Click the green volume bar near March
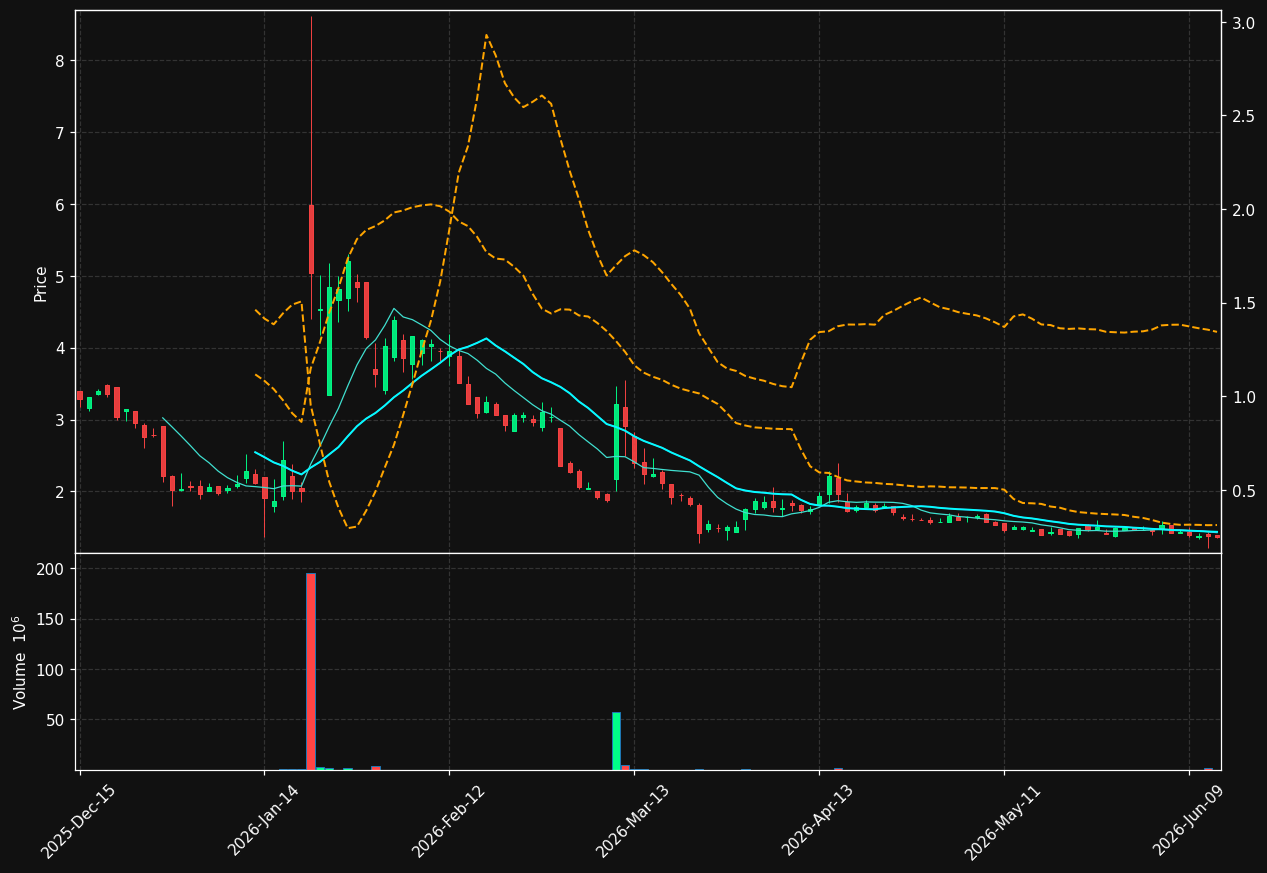The width and height of the screenshot is (1267, 873). pos(616,741)
